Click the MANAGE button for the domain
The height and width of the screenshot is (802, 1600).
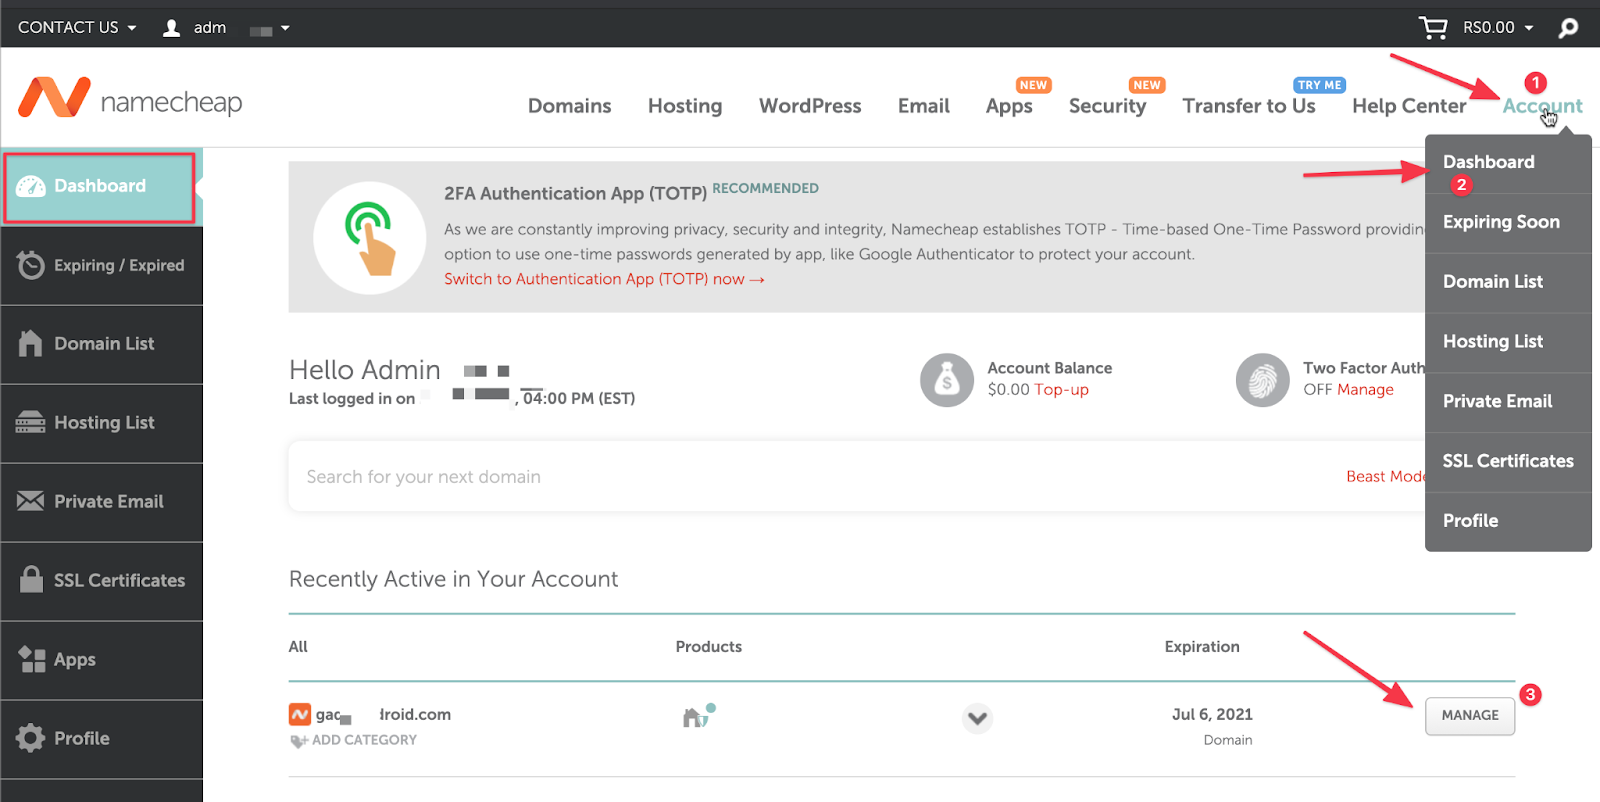click(1470, 716)
